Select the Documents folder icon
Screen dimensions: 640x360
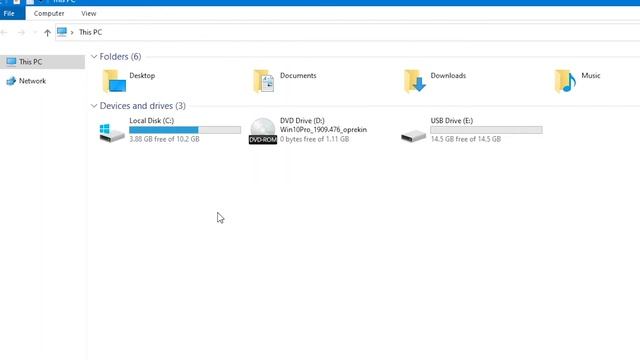264,81
